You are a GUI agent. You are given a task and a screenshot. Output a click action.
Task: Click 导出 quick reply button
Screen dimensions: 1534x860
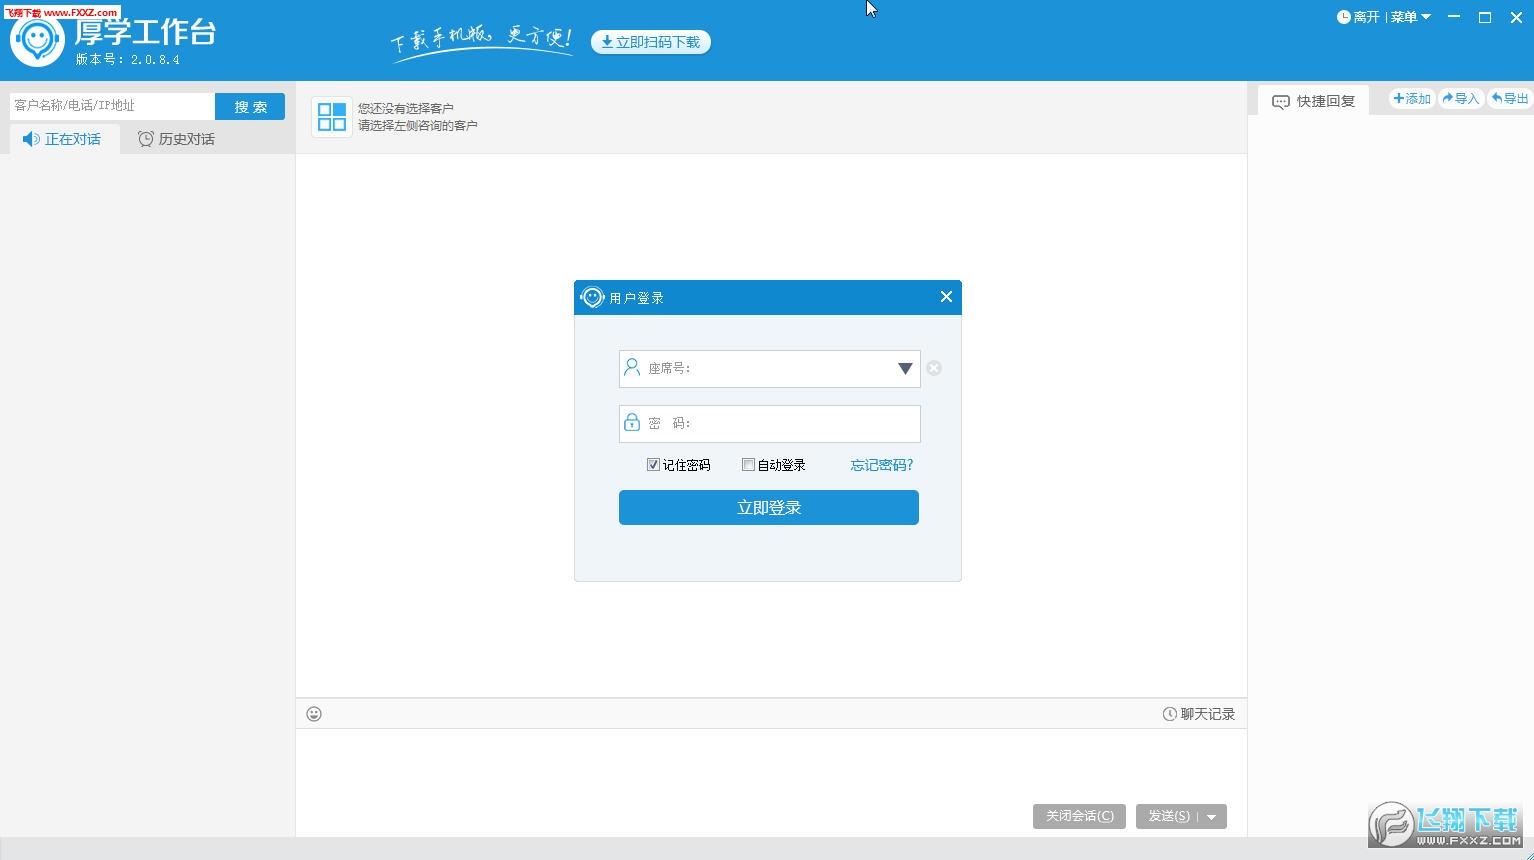coord(1510,99)
